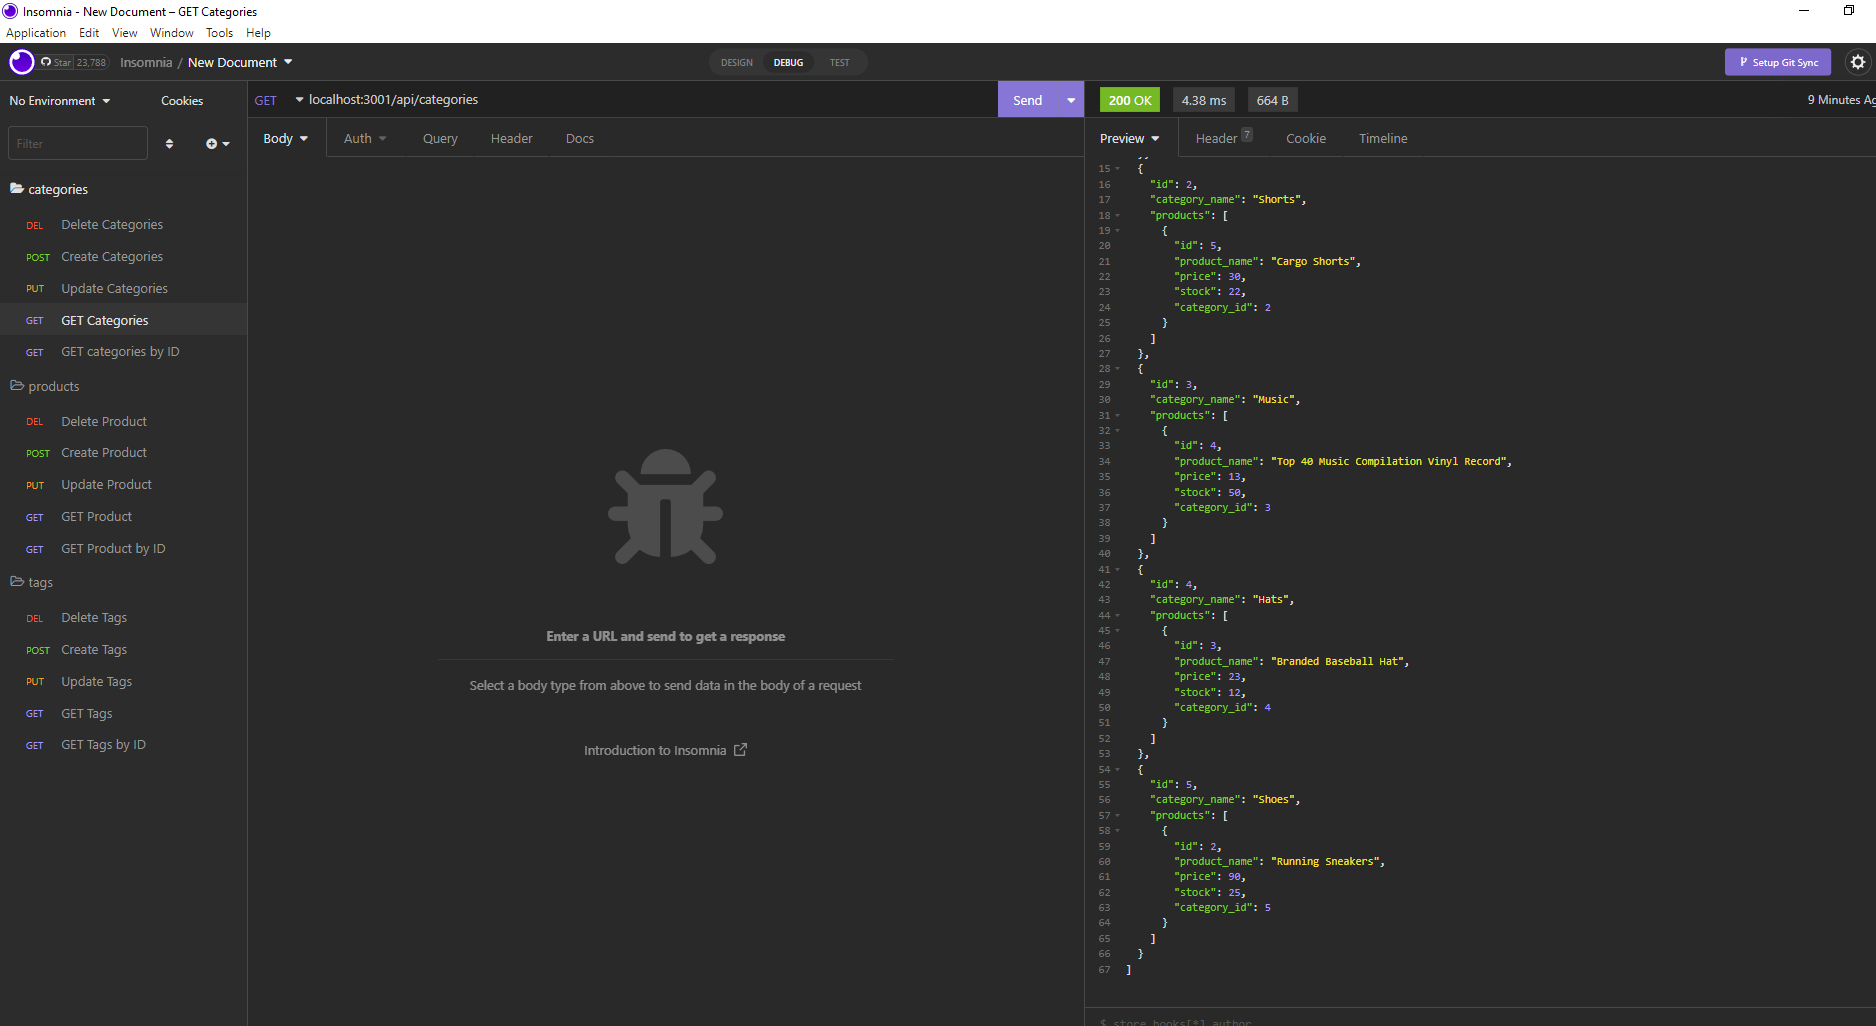
Task: Open the Insomnia application menu icon
Action: click(10, 11)
